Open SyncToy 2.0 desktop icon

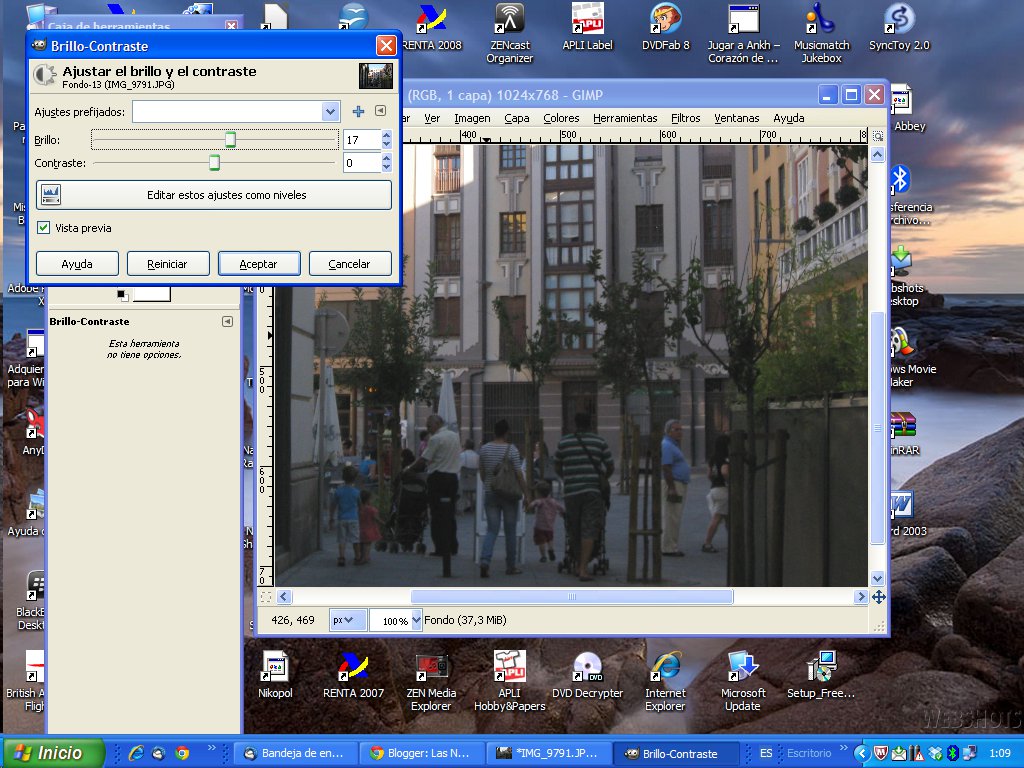pos(899,27)
